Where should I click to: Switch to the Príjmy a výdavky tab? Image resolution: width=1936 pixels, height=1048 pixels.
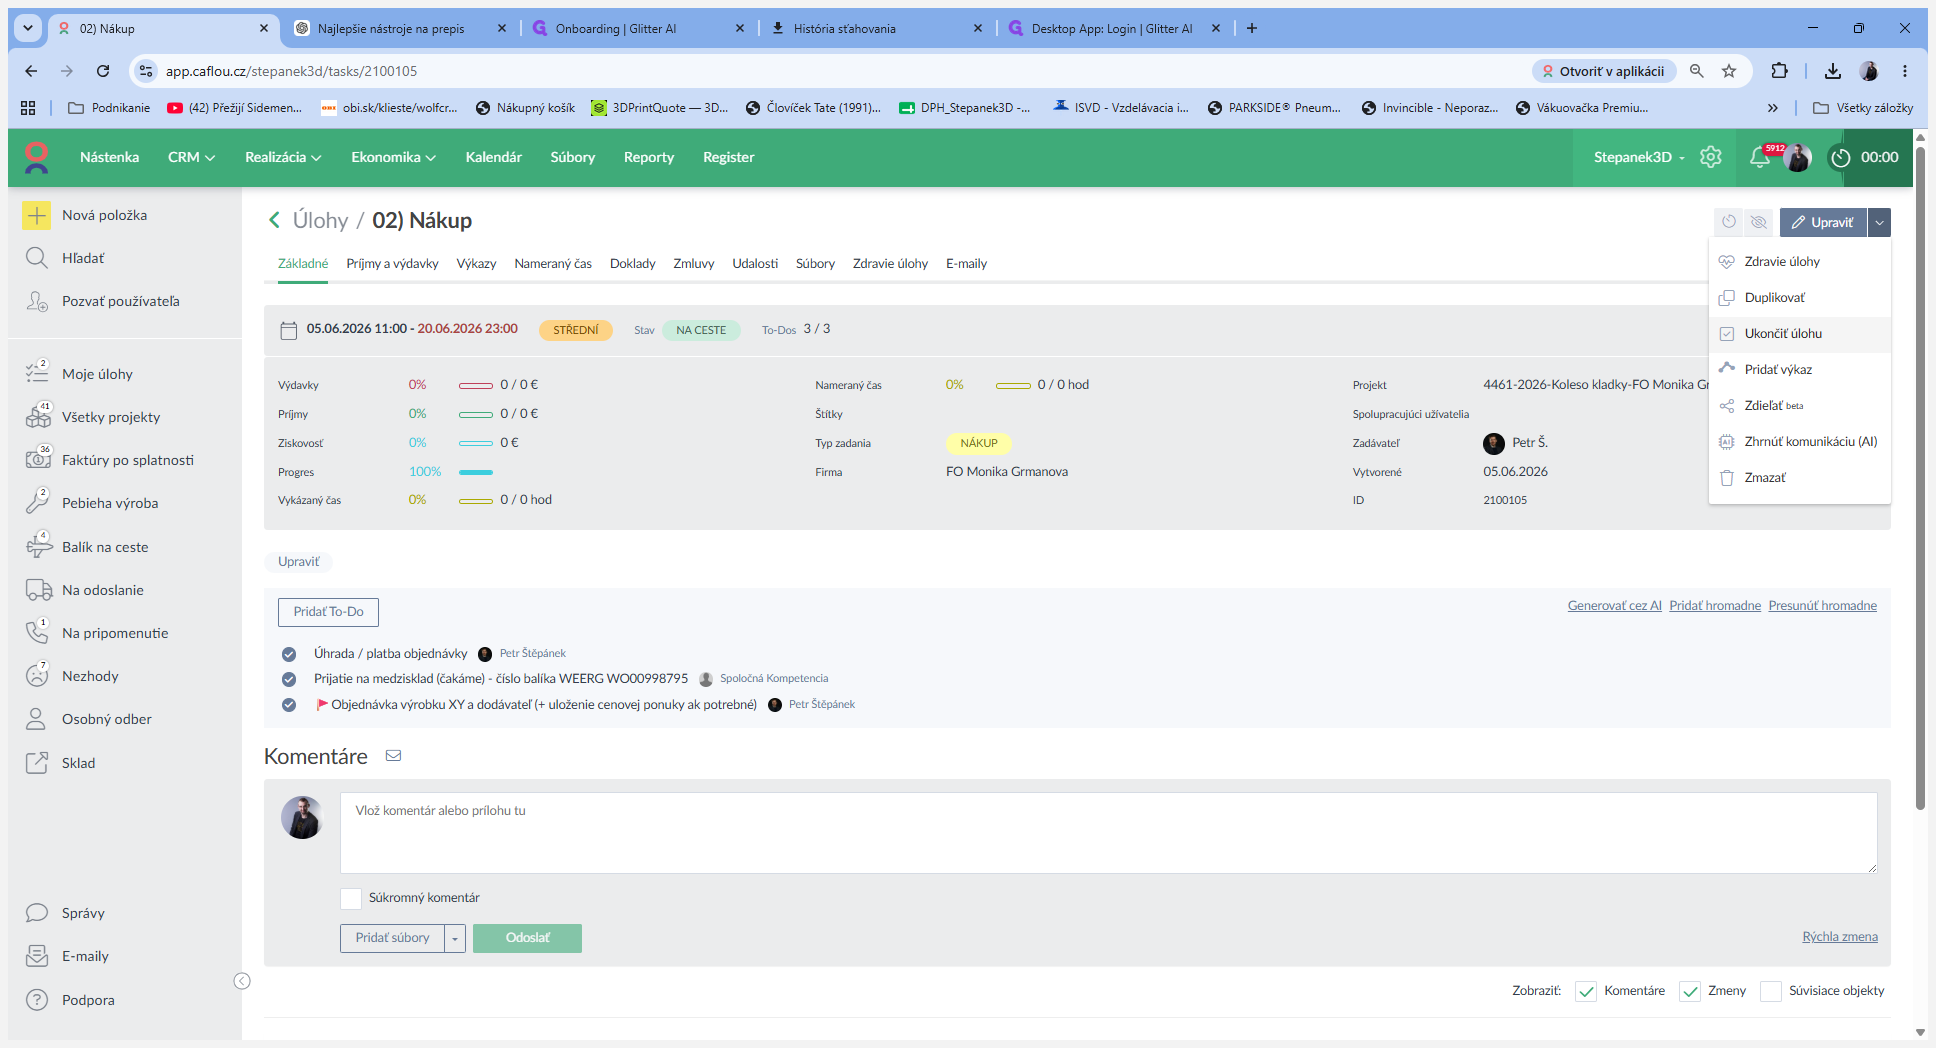point(392,264)
